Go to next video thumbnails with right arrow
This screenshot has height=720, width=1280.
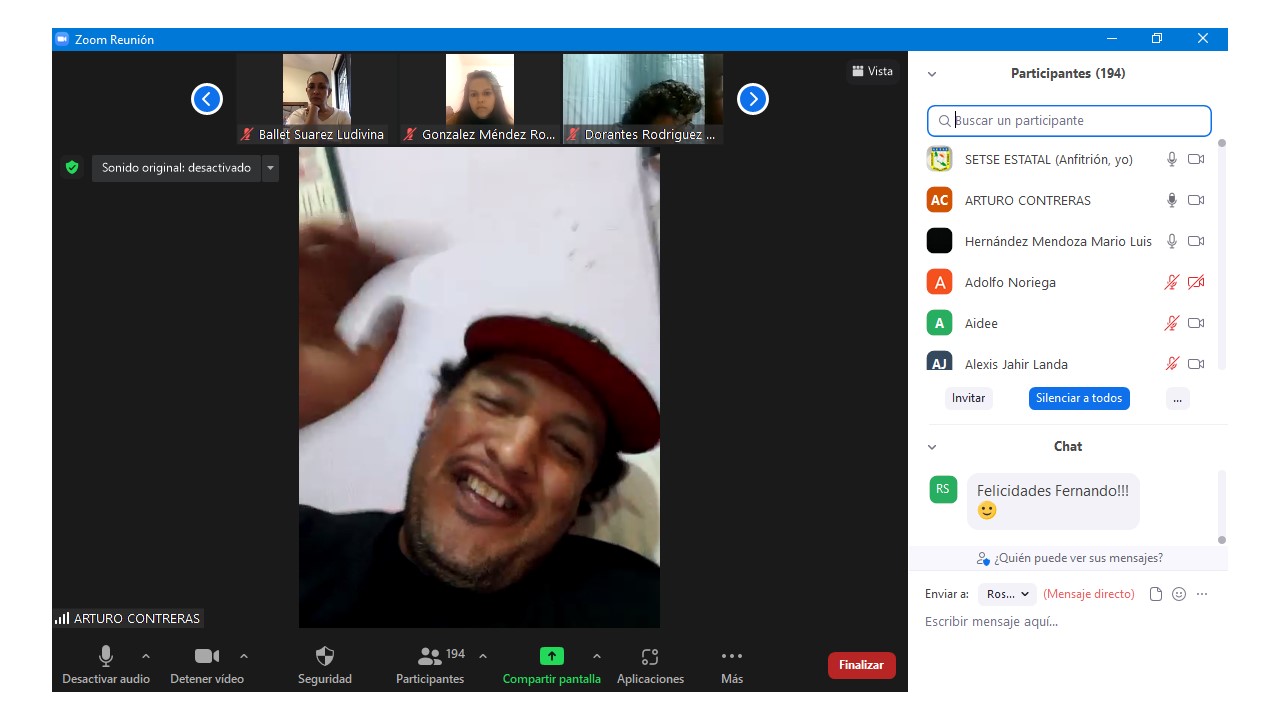click(x=753, y=99)
